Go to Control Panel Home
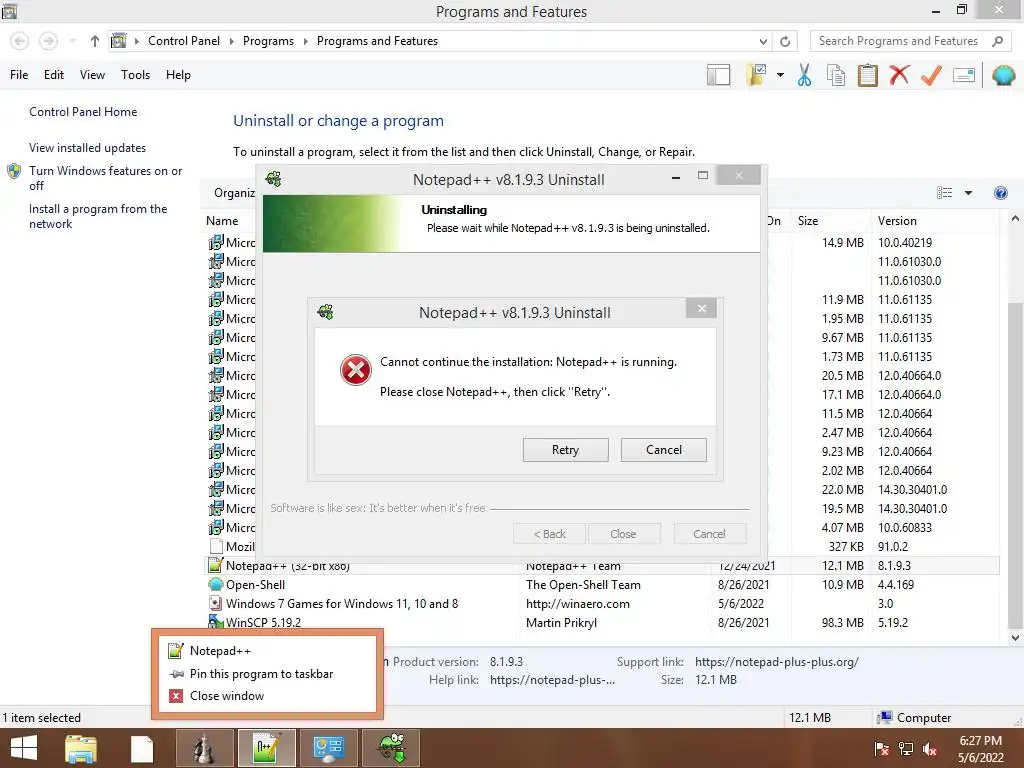This screenshot has width=1024, height=768. 83,112
